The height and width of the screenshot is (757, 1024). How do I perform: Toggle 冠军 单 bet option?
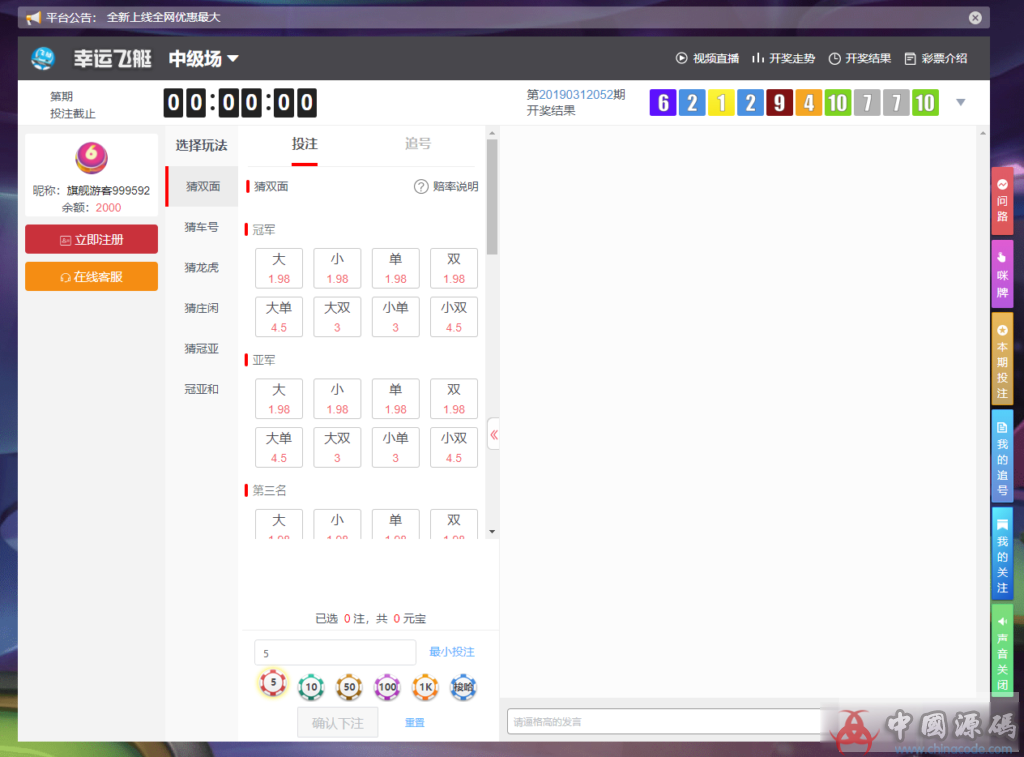(396, 268)
